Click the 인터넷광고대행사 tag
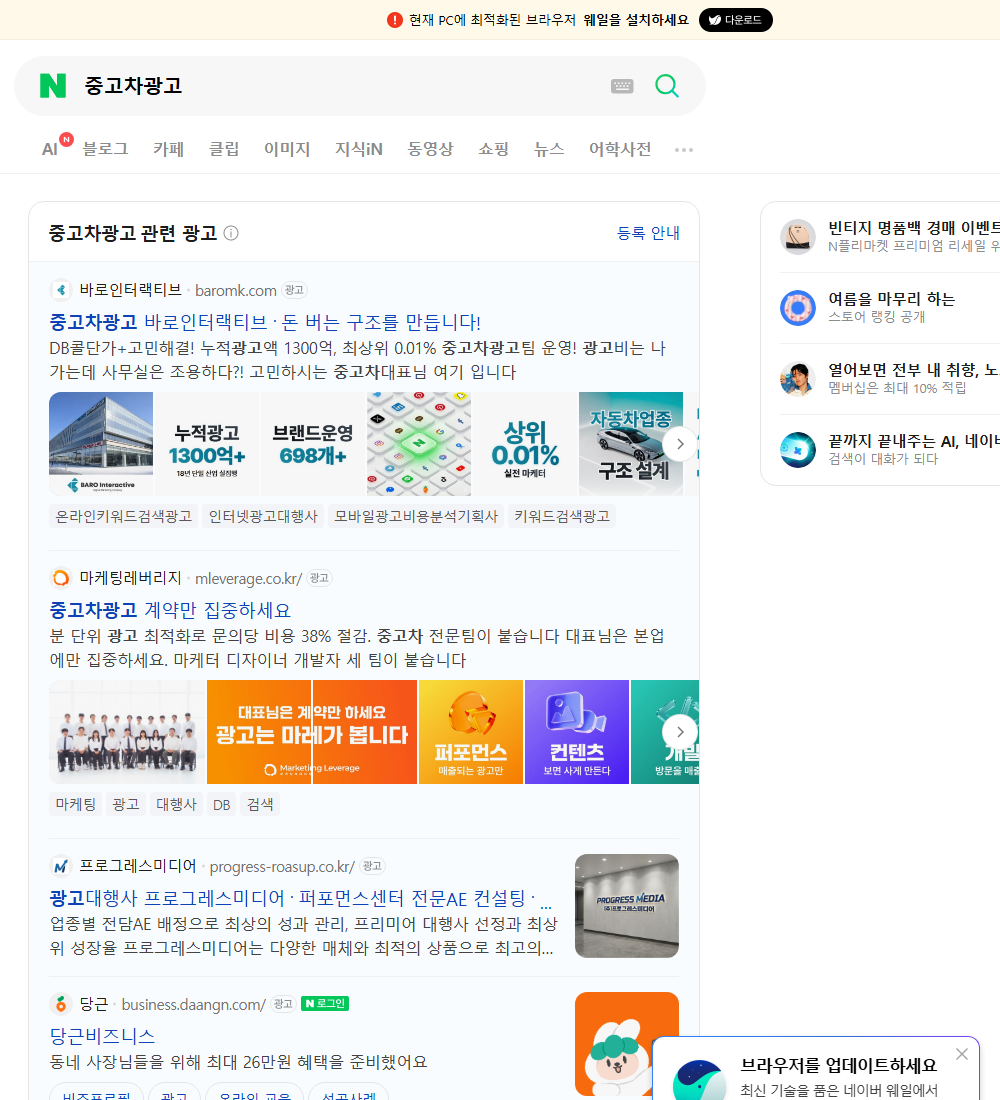The image size is (1000, 1100). [x=263, y=516]
